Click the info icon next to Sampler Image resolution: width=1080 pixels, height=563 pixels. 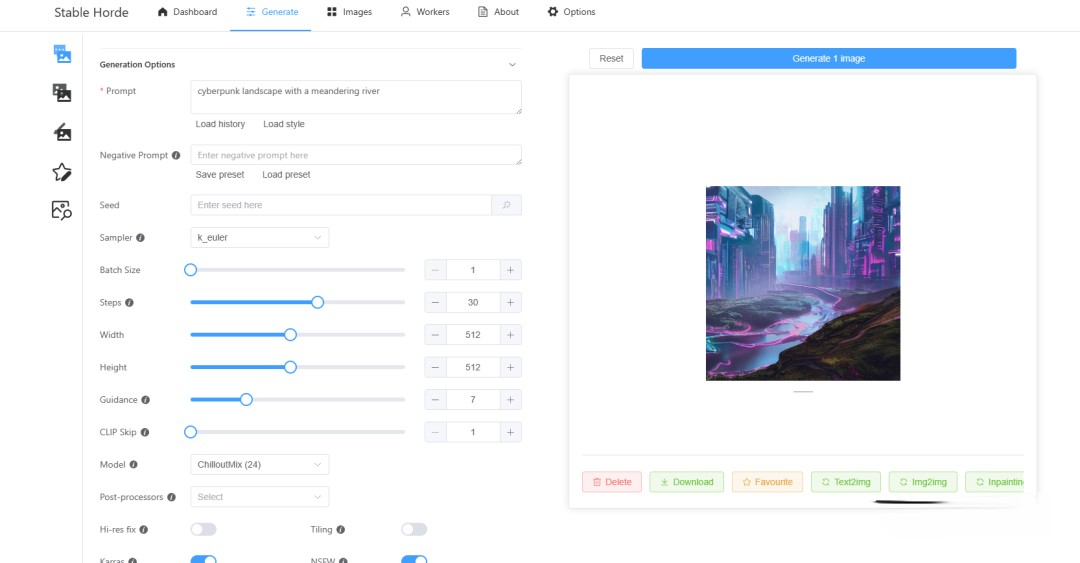pos(140,238)
